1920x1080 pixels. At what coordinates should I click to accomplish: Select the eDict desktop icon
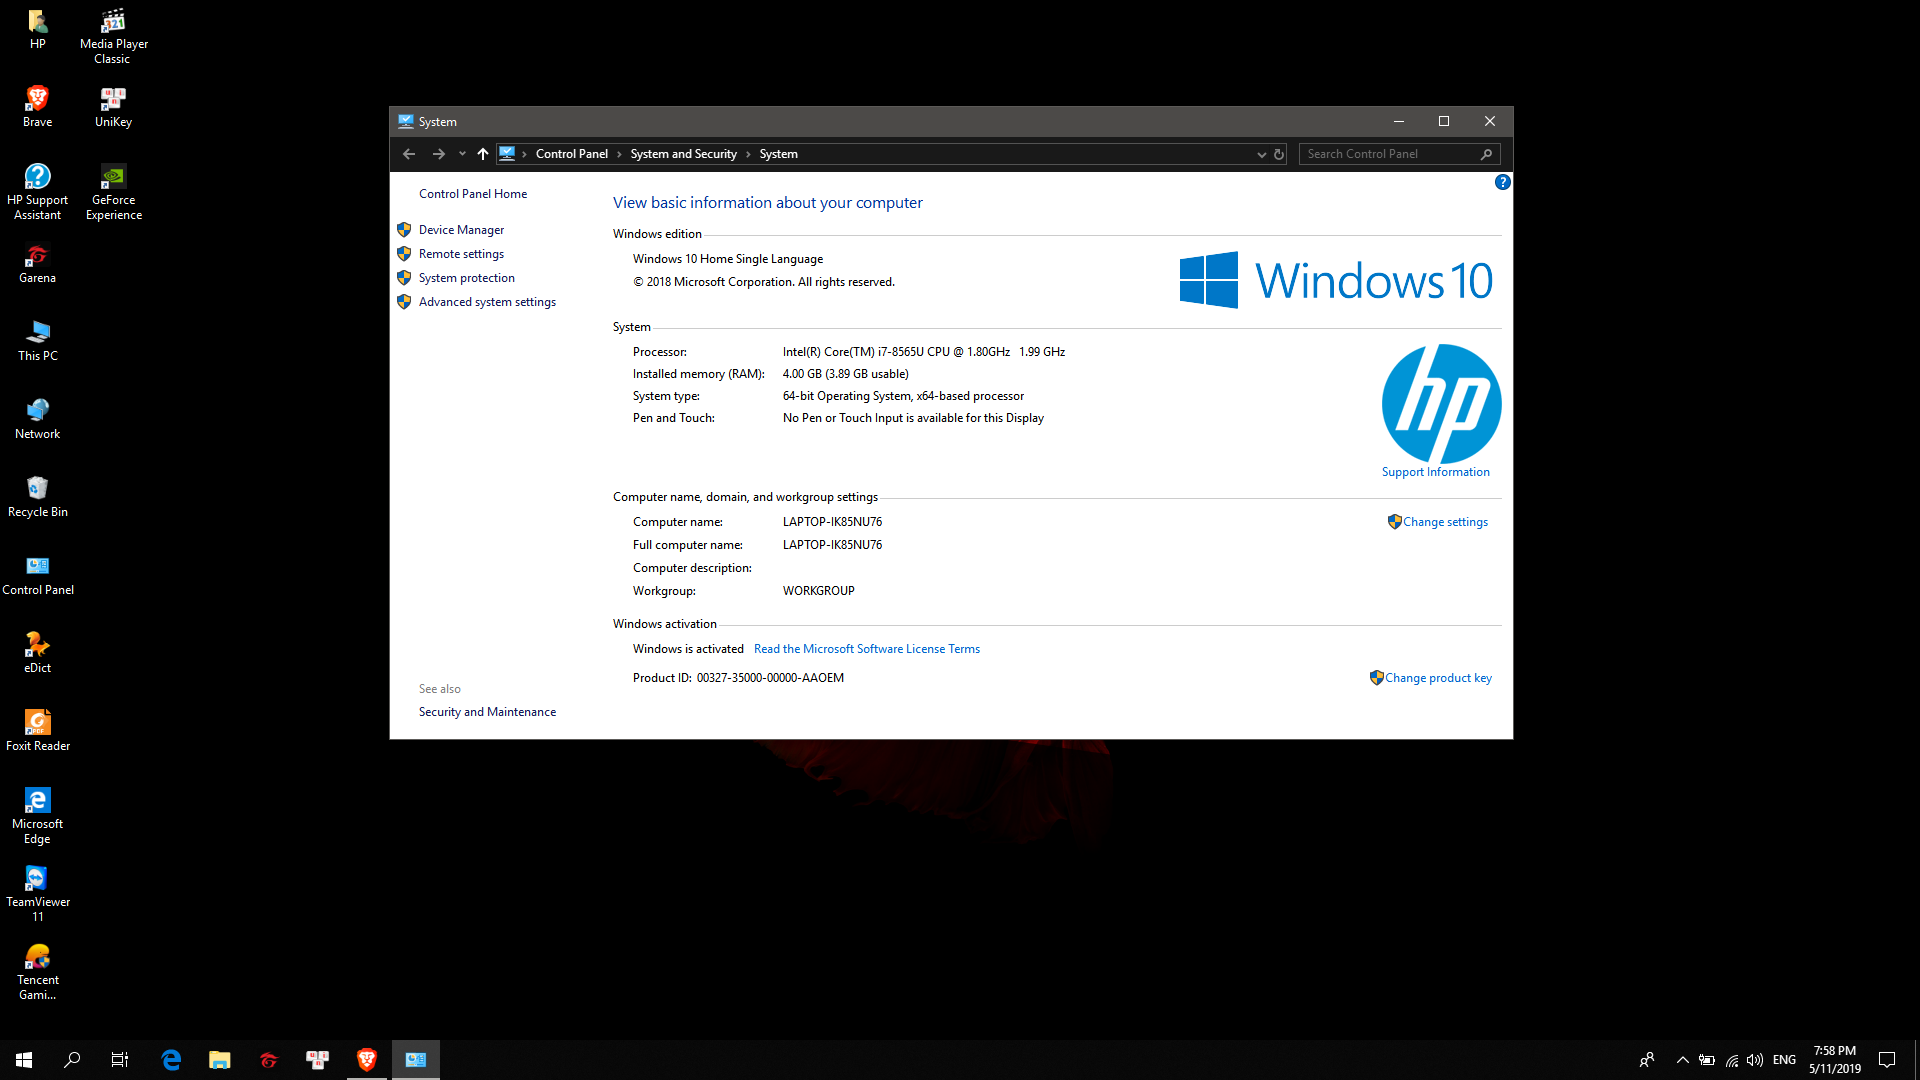tap(37, 653)
